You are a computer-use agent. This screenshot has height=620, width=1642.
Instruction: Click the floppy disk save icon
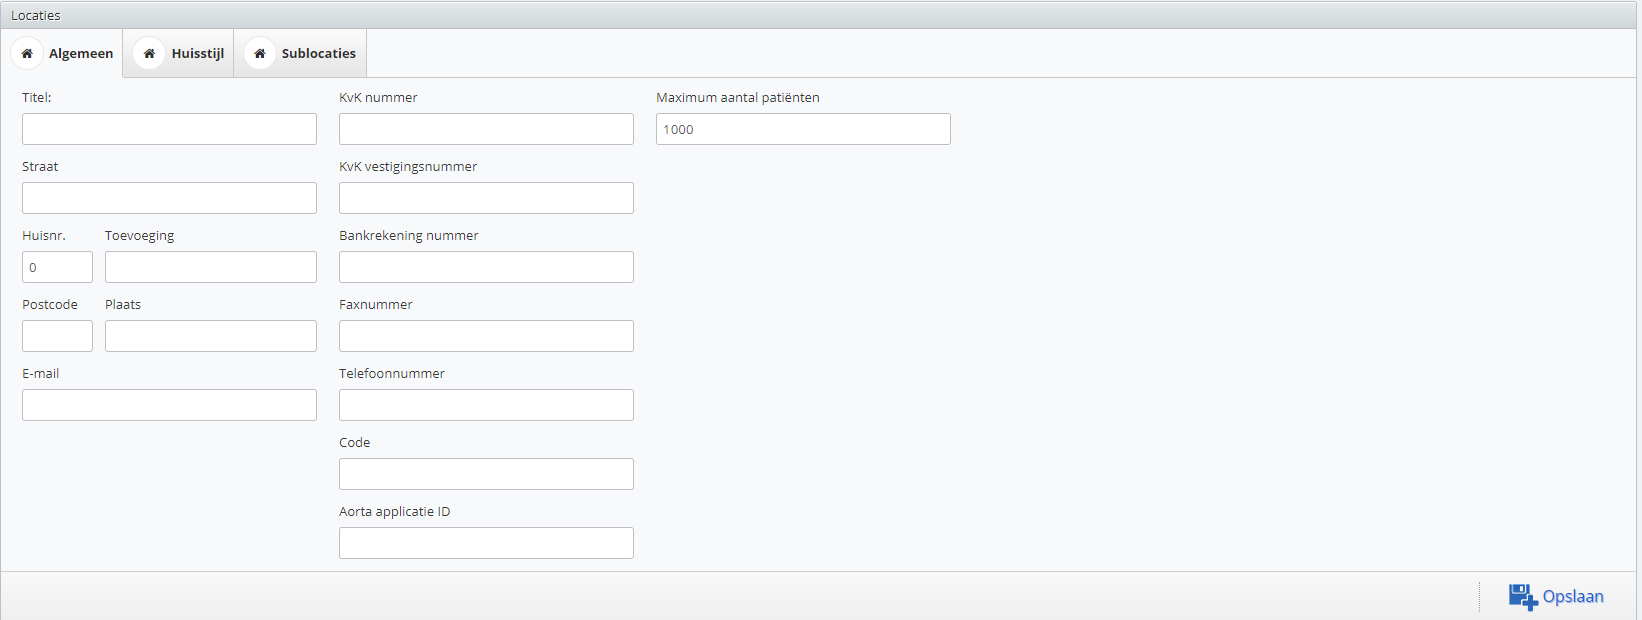[x=1523, y=597]
